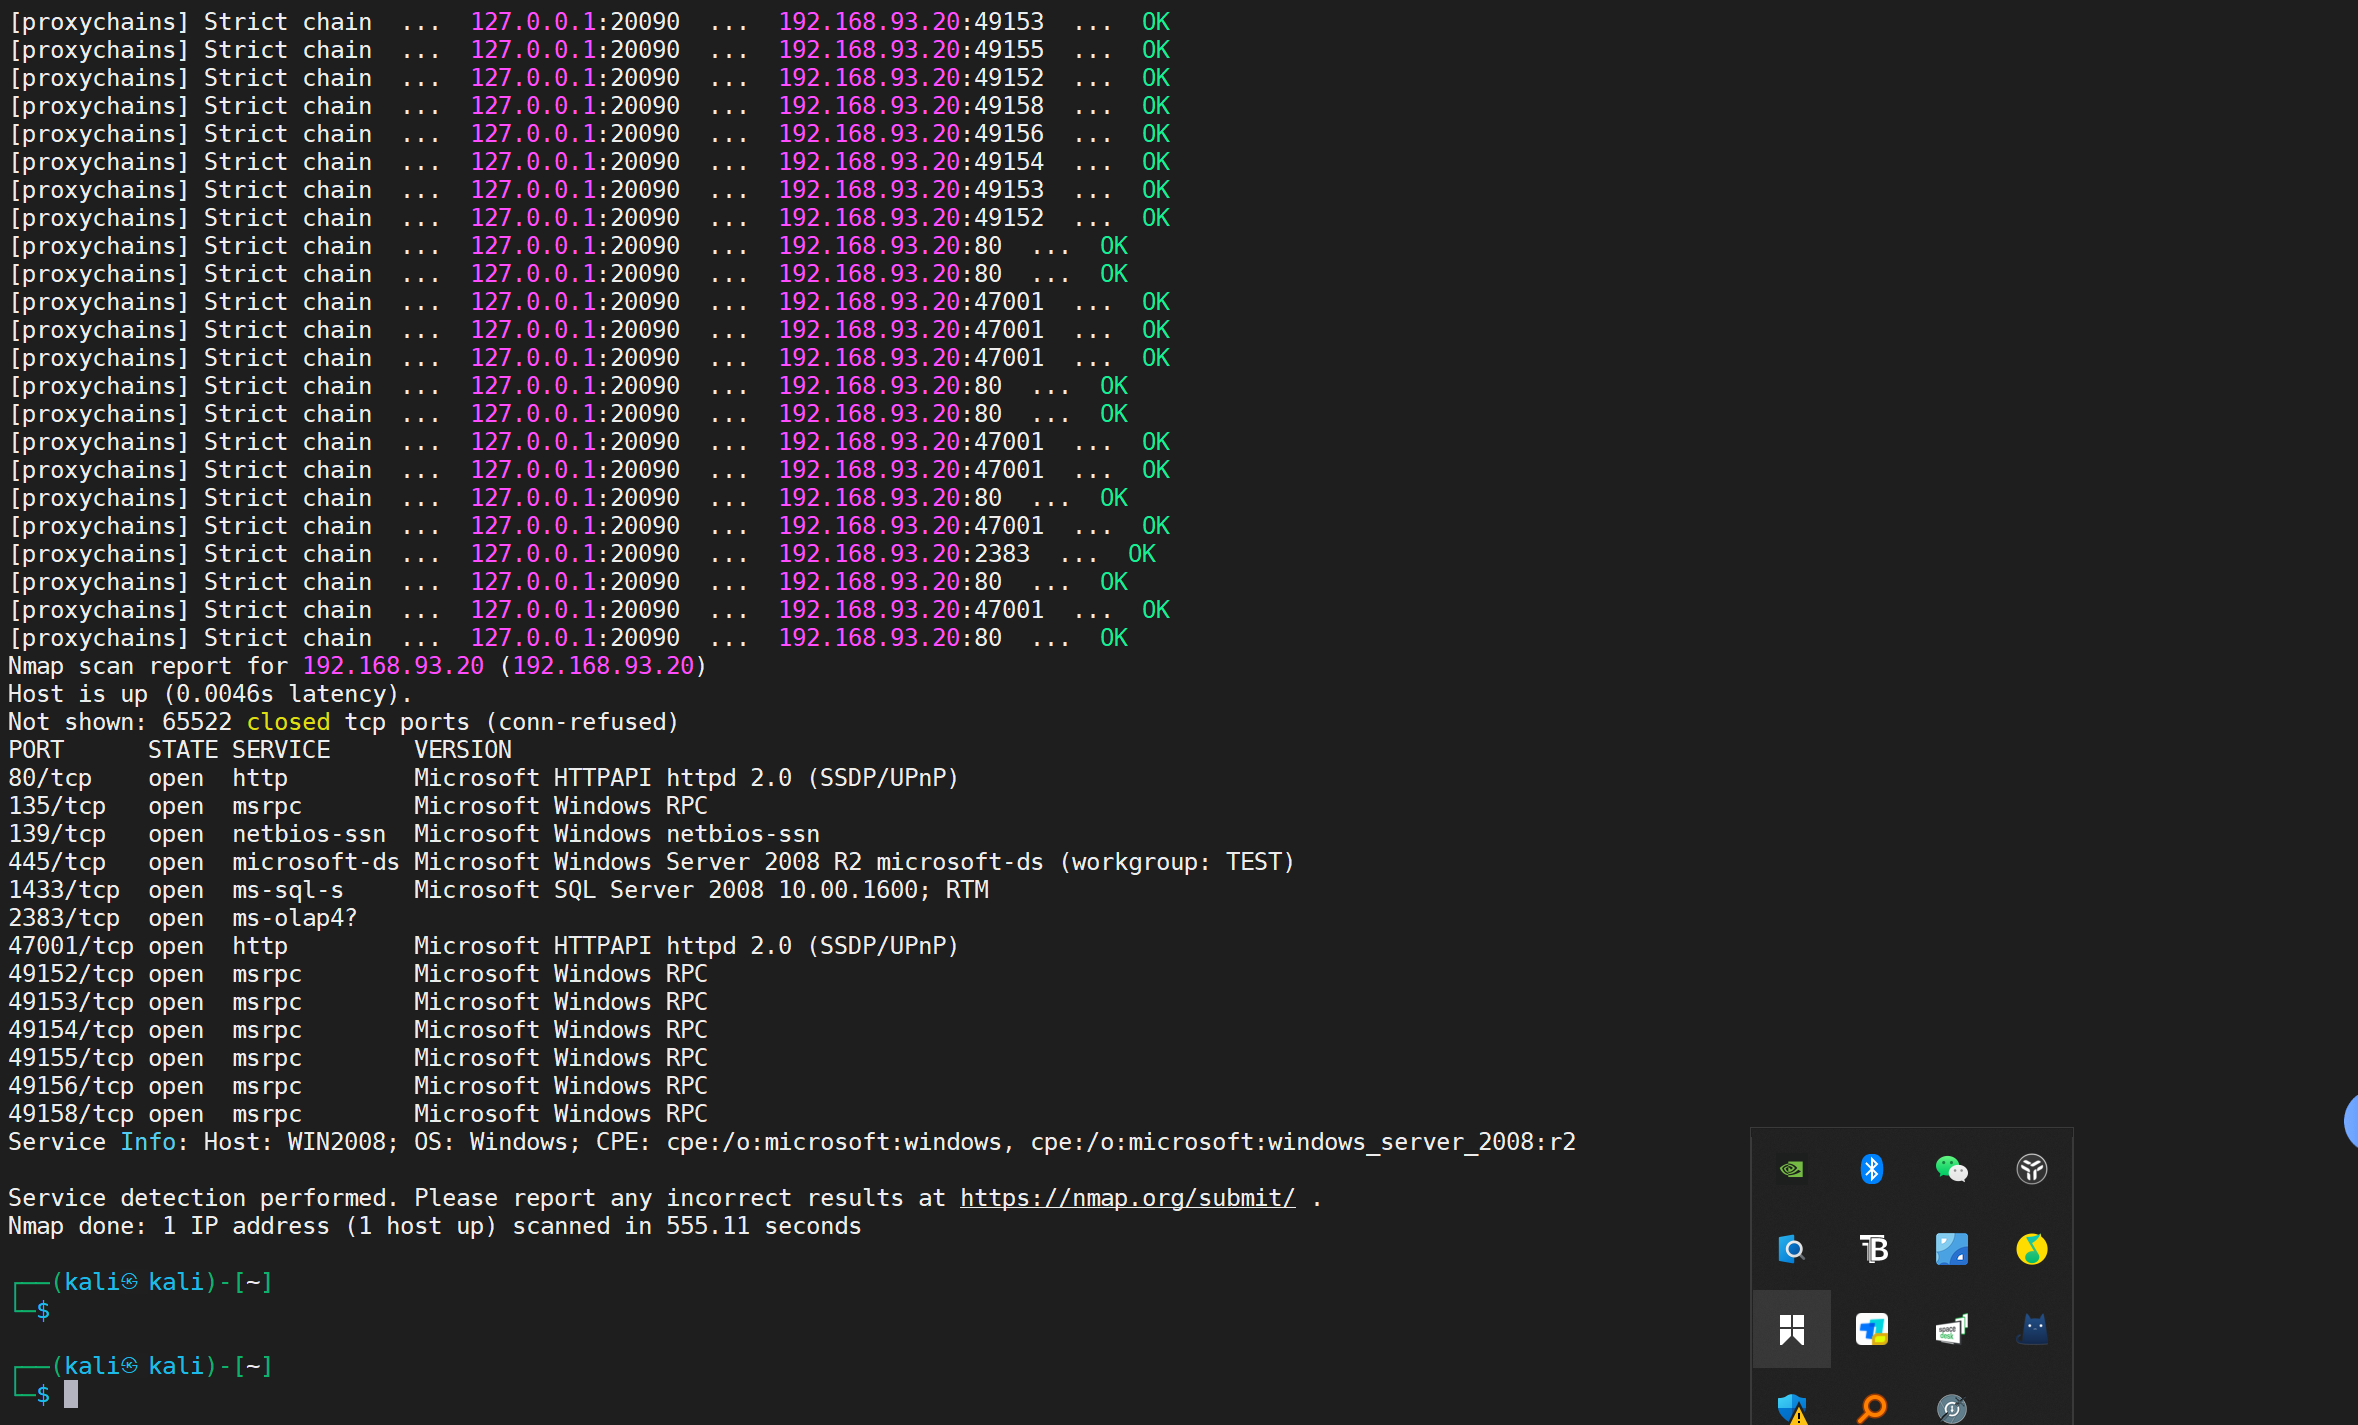Click '49152/tcp' in the port list

71,974
